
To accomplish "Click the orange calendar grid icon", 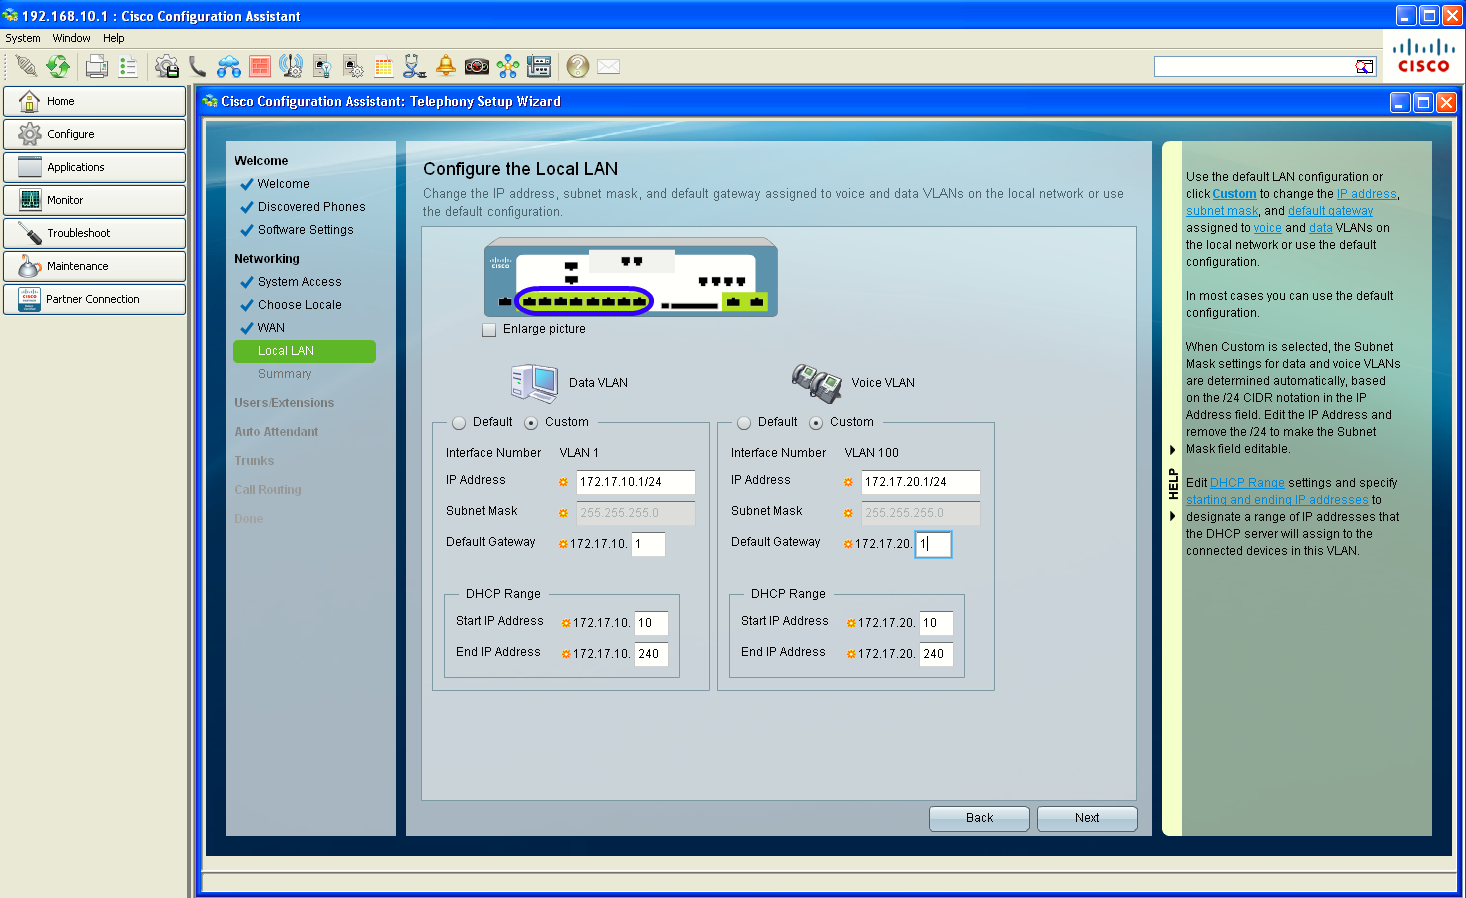I will 383,66.
